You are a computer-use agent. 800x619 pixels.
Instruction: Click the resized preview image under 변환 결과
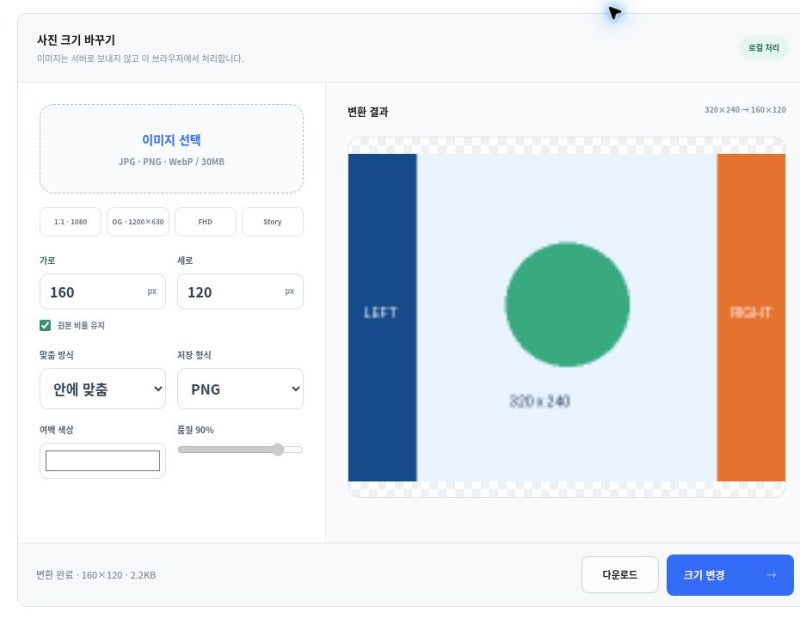(x=566, y=317)
